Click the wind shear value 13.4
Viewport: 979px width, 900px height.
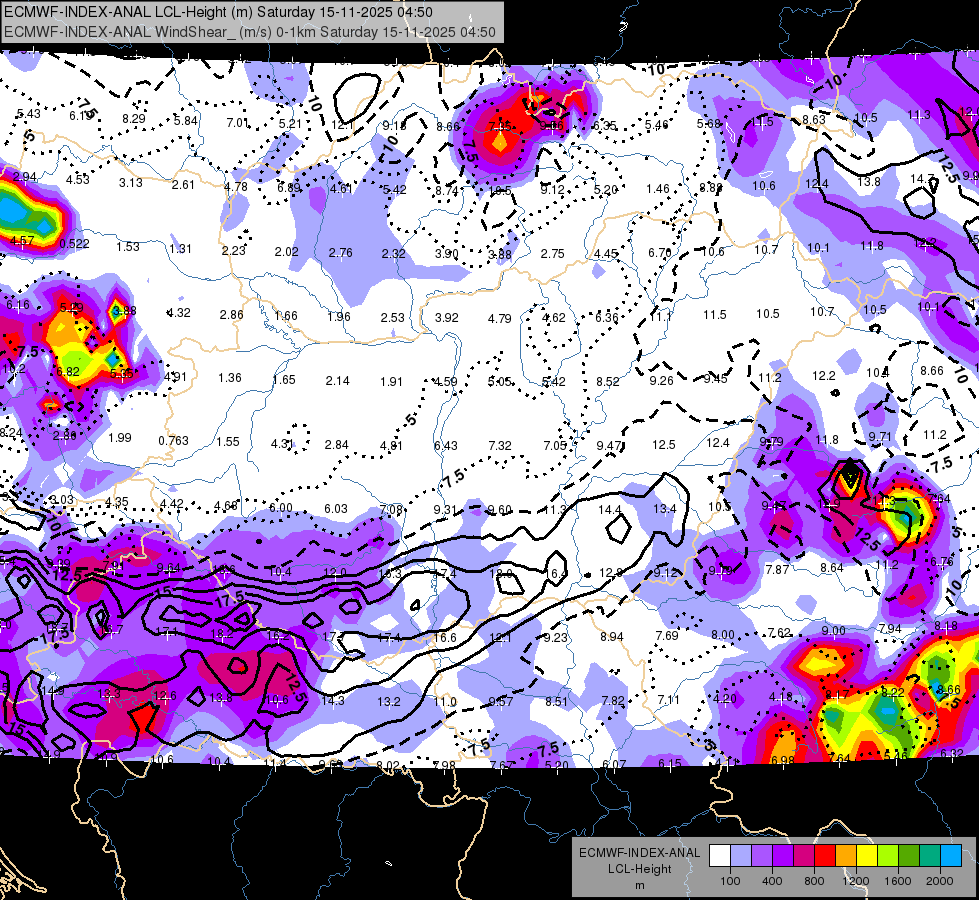pyautogui.click(x=664, y=509)
